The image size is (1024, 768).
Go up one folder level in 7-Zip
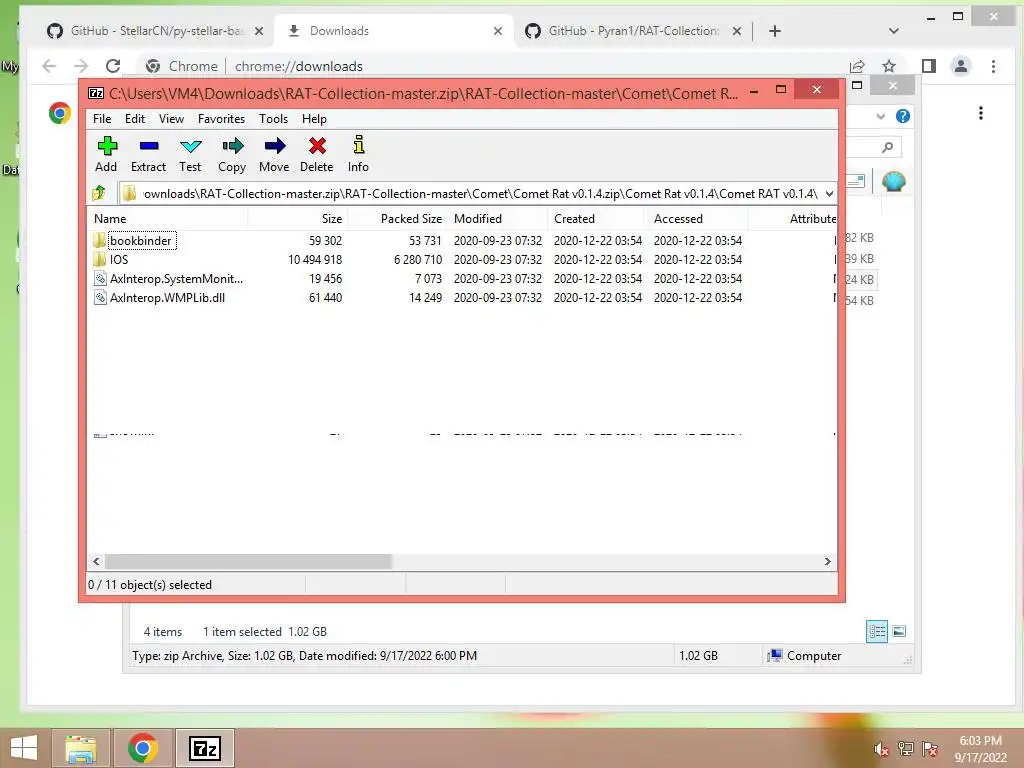tap(99, 193)
